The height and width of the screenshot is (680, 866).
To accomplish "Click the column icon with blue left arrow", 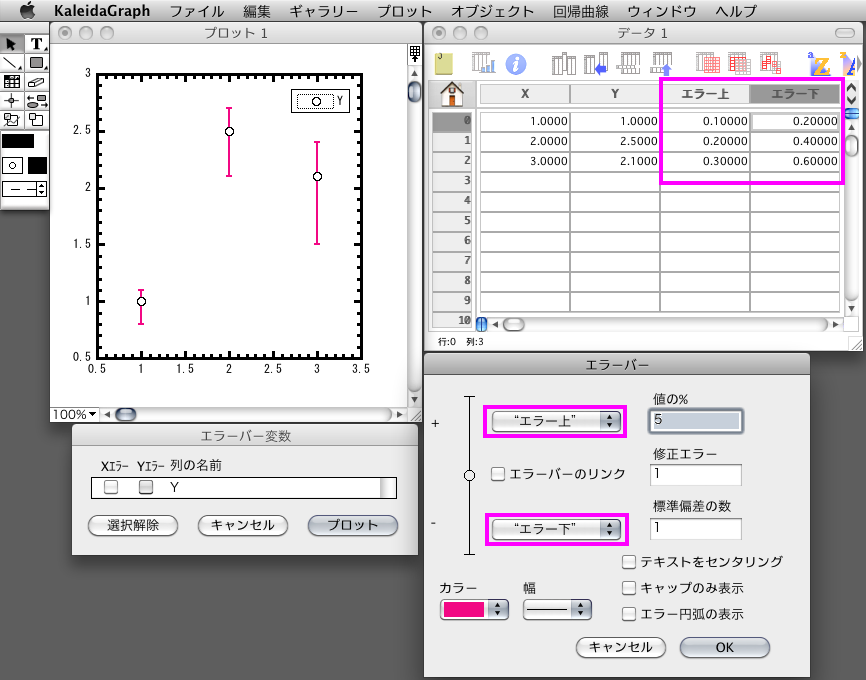I will click(x=596, y=64).
